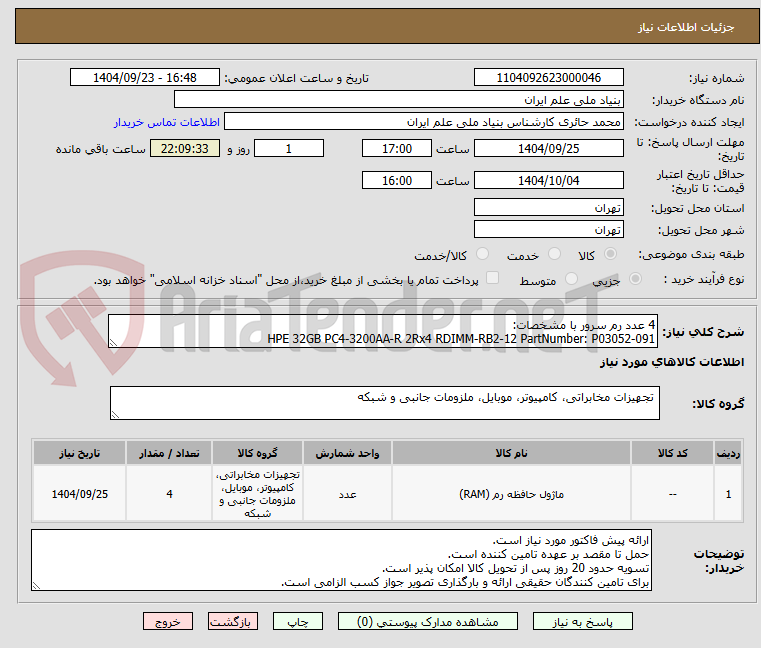
Task: Click the table date cell 1404/09/25
Action: [x=80, y=494]
